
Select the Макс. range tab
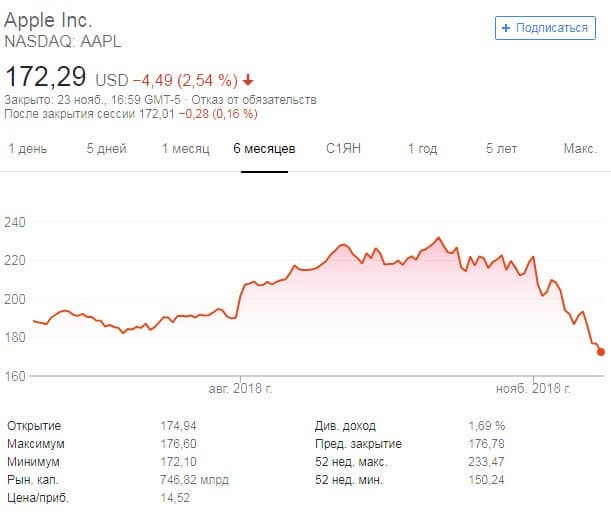pos(580,149)
